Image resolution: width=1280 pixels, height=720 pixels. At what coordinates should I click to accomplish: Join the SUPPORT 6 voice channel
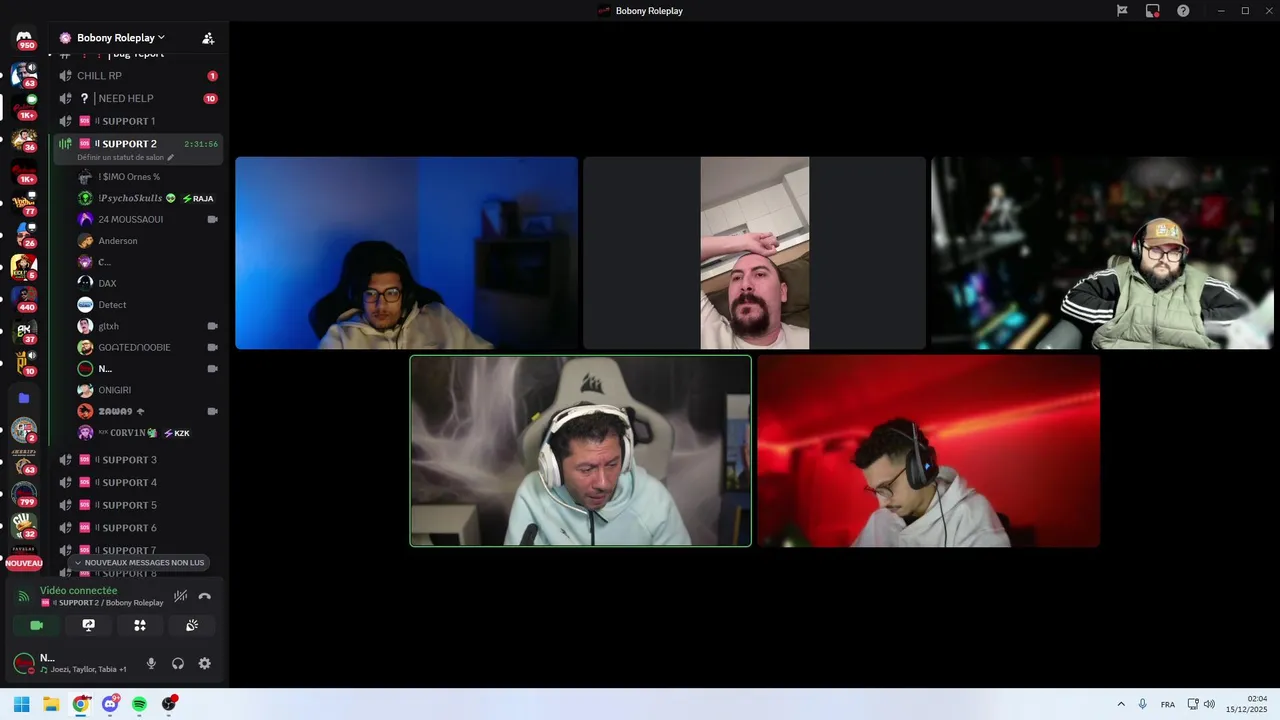(x=138, y=528)
